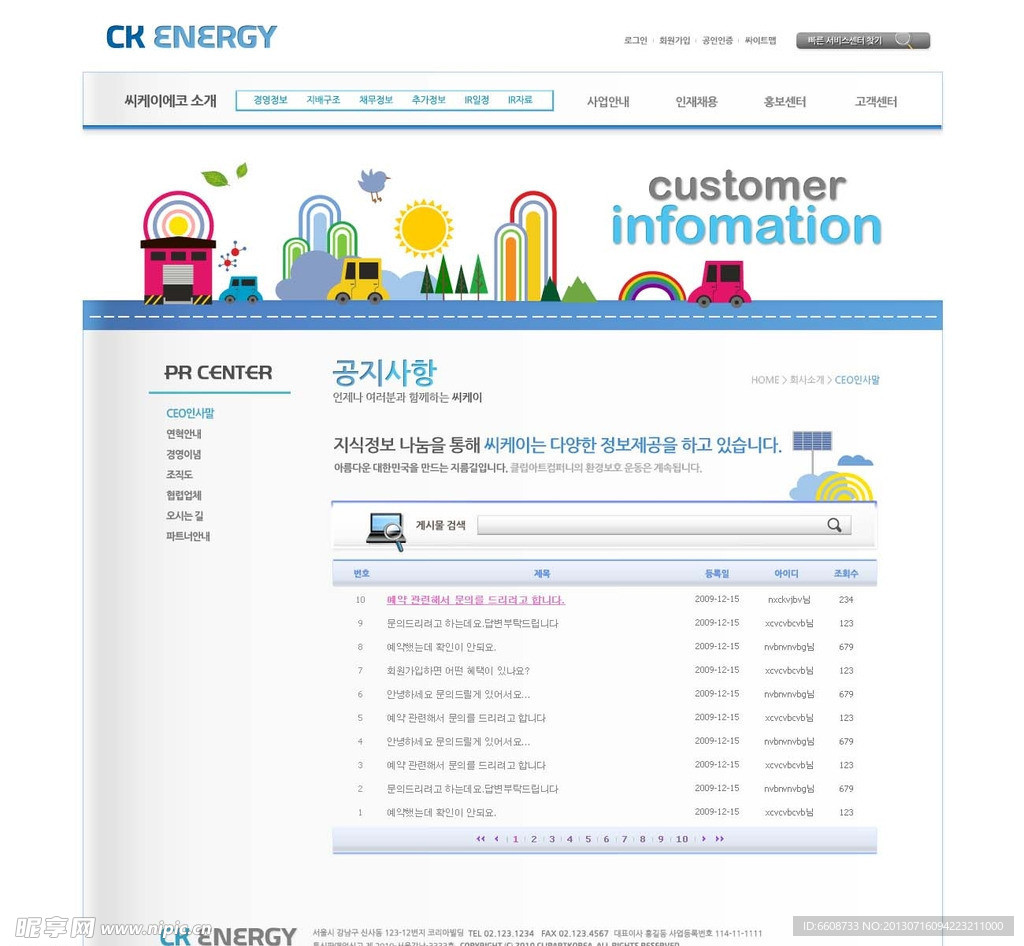
Task: Jump to last page with double-right arrow
Action: 720,839
